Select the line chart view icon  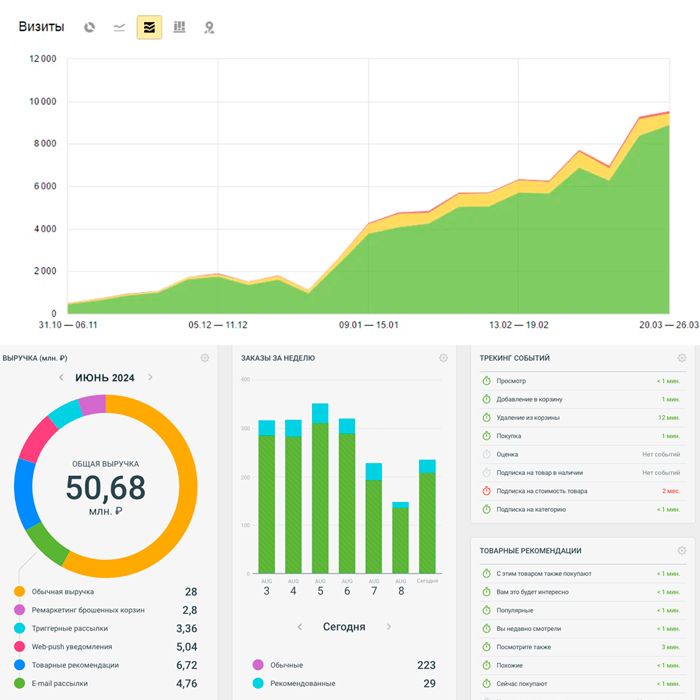click(119, 27)
